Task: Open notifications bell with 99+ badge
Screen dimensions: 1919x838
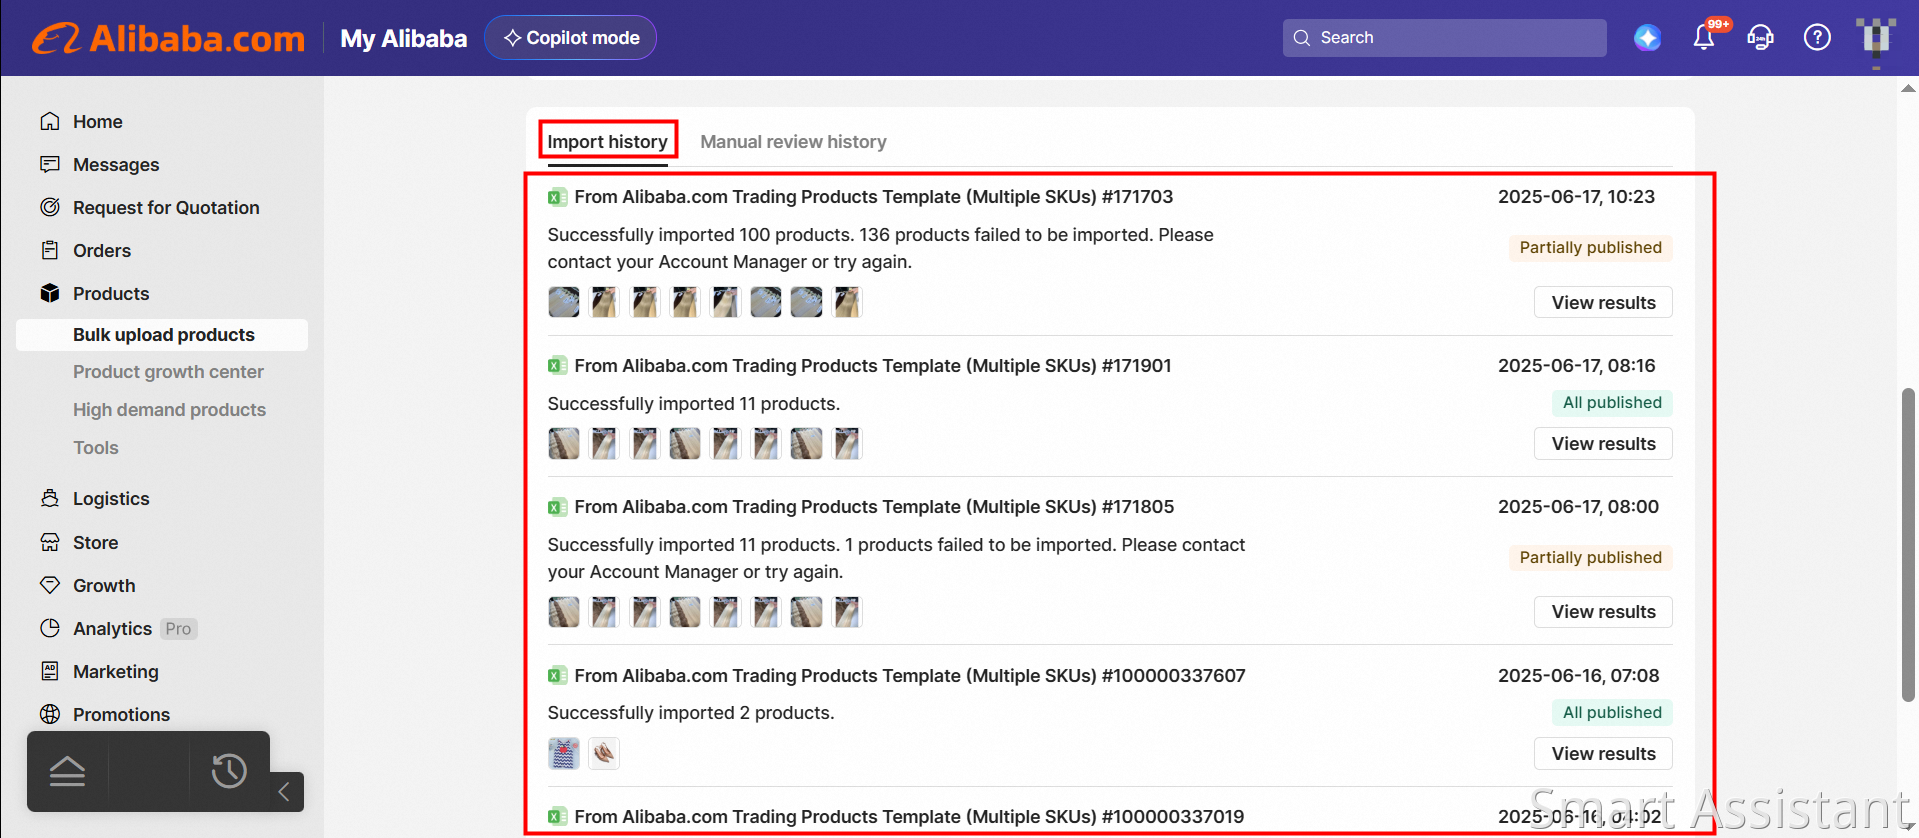Action: click(1704, 38)
